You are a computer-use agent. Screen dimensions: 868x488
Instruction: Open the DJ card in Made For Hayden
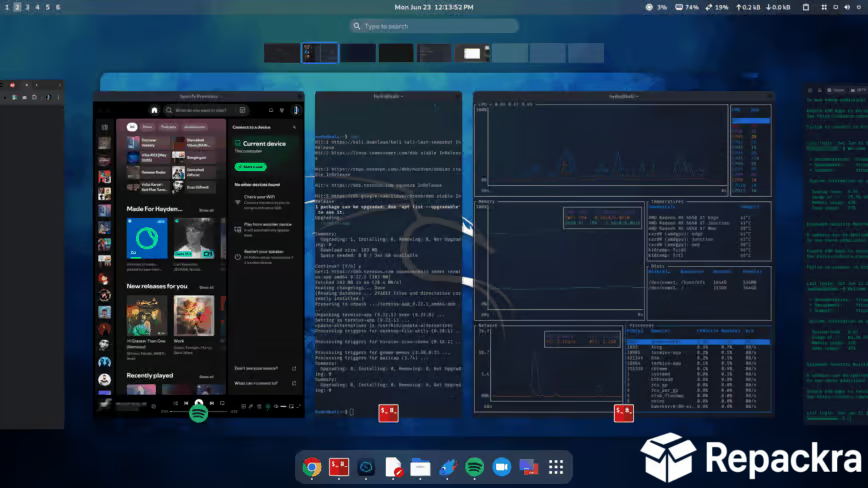[147, 238]
